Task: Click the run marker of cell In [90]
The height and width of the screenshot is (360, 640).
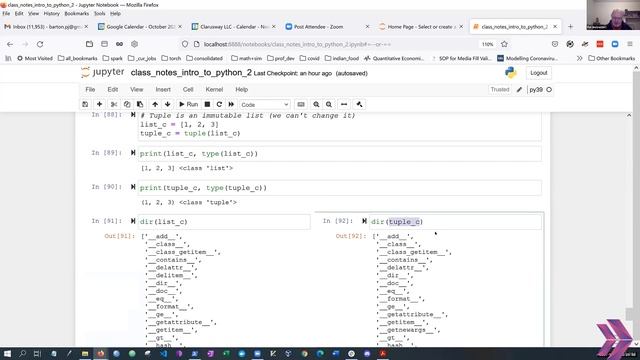Action: pyautogui.click(x=133, y=187)
